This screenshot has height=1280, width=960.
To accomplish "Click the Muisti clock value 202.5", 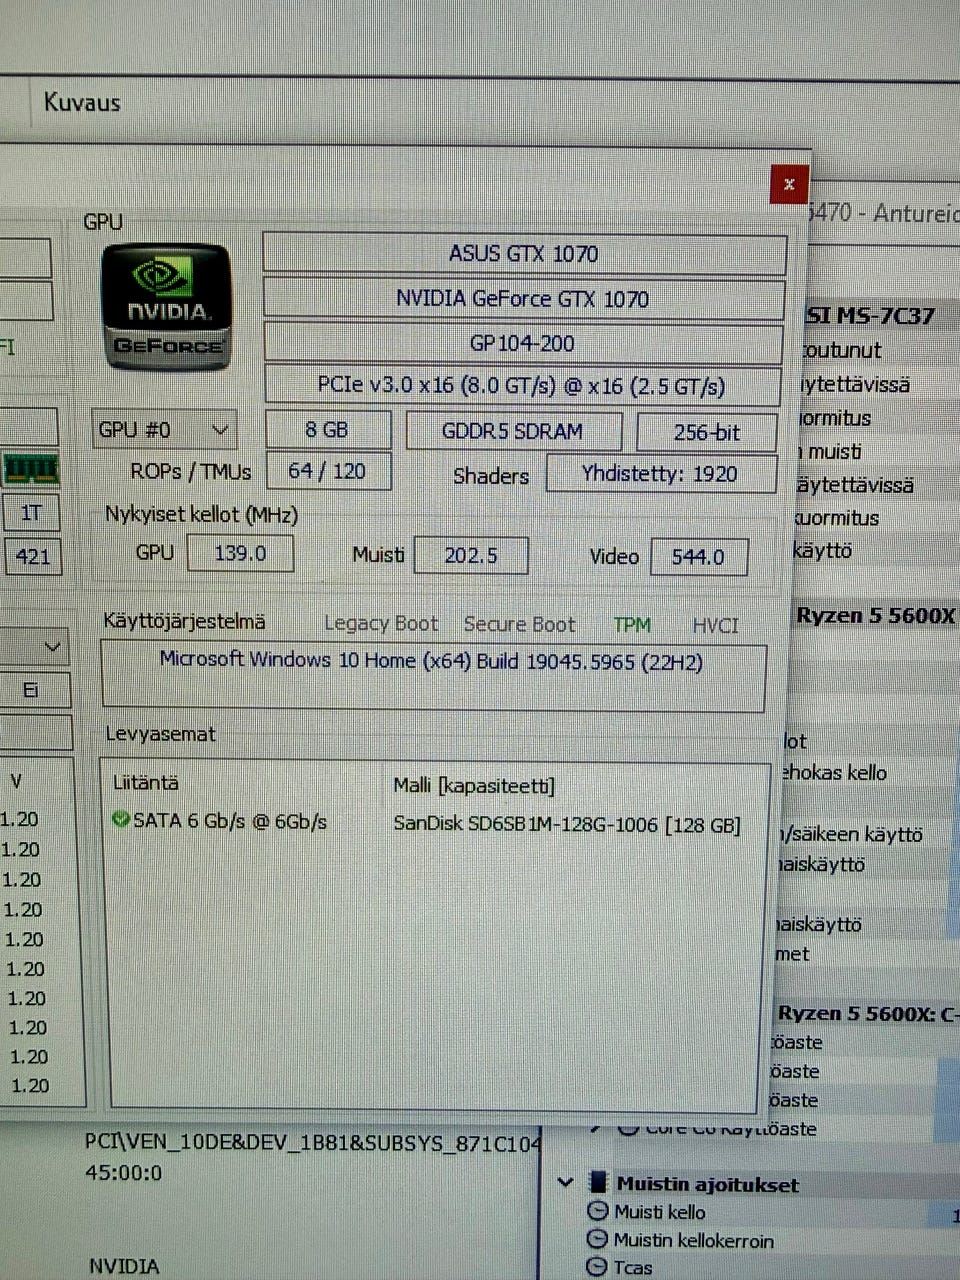I will pyautogui.click(x=471, y=555).
